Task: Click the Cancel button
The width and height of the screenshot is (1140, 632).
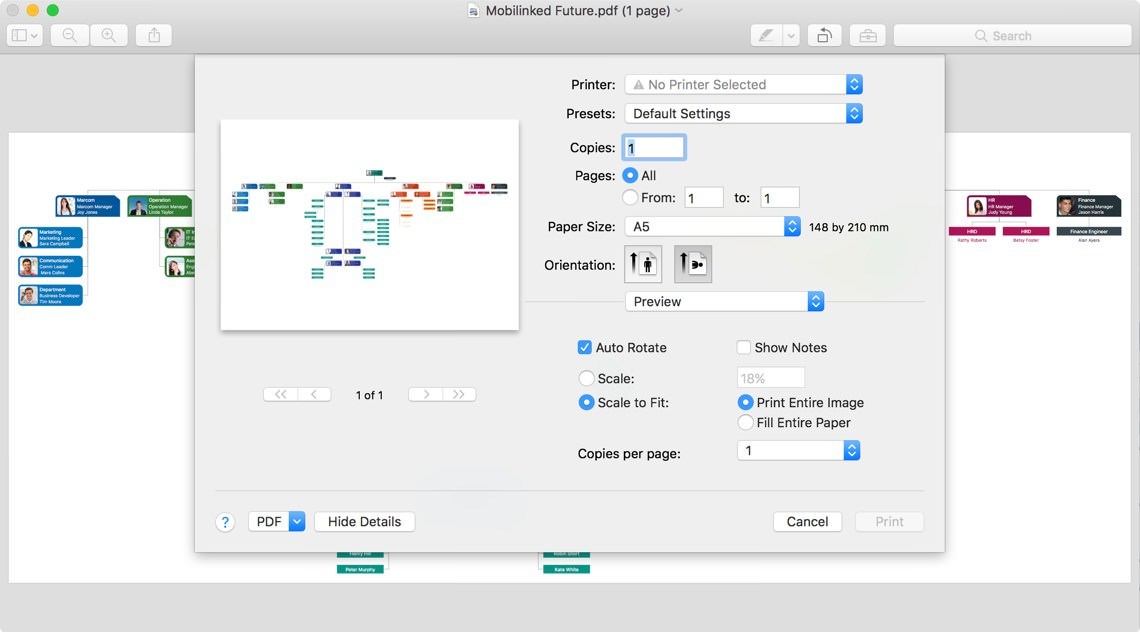Action: click(x=807, y=522)
